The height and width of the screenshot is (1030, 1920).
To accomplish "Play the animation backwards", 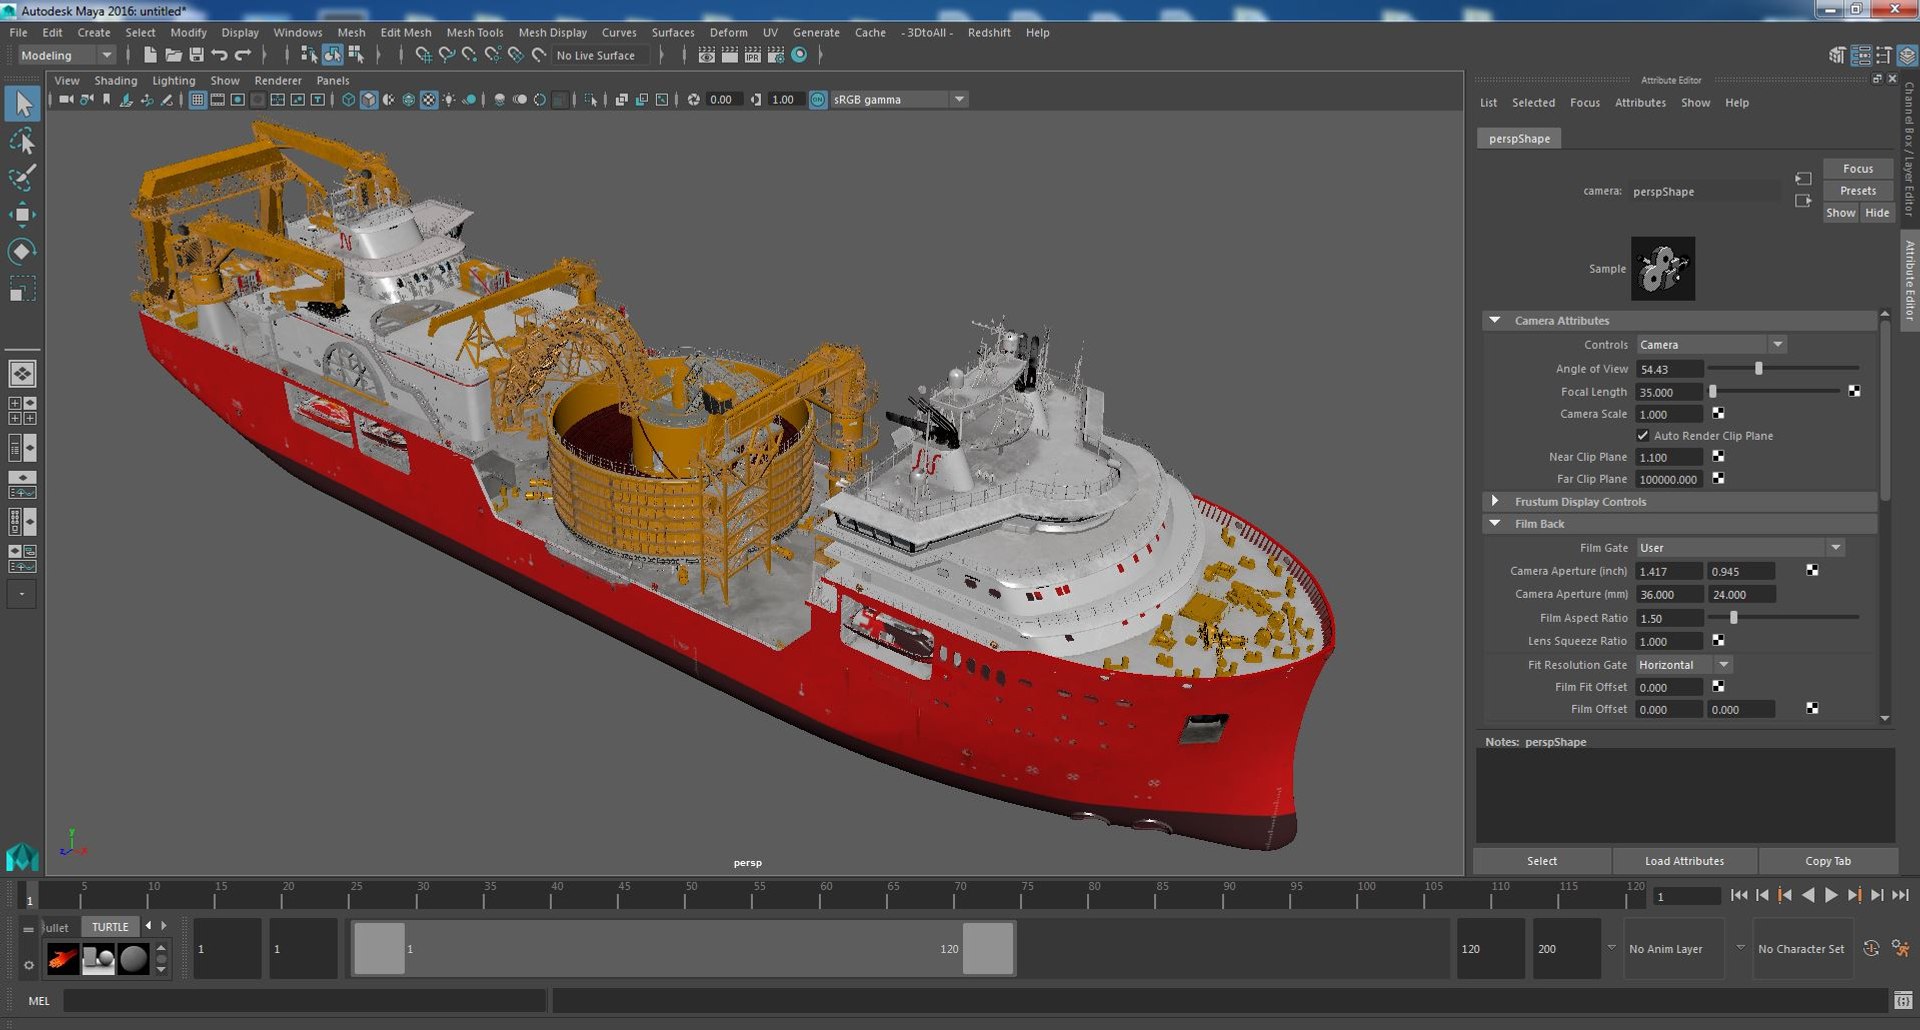I will [x=1808, y=896].
